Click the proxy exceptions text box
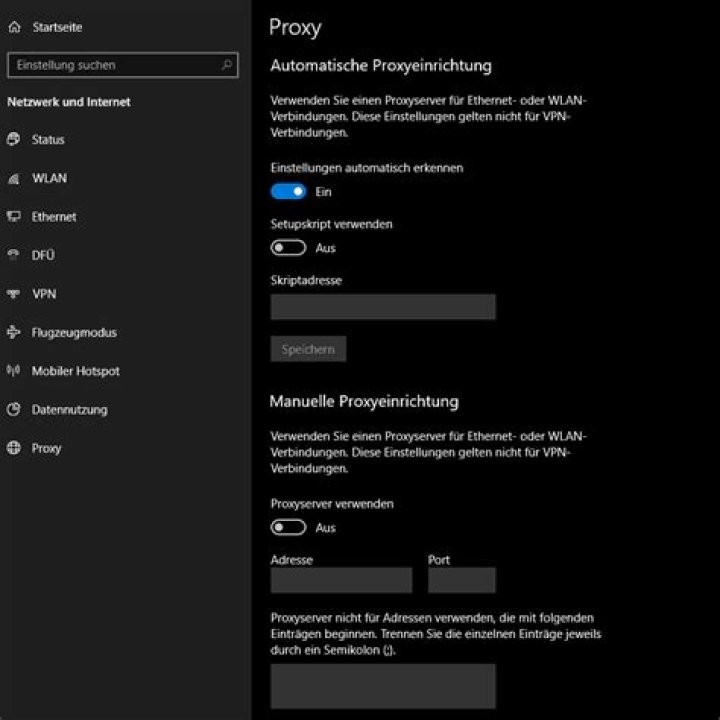The image size is (720, 720). [x=383, y=686]
